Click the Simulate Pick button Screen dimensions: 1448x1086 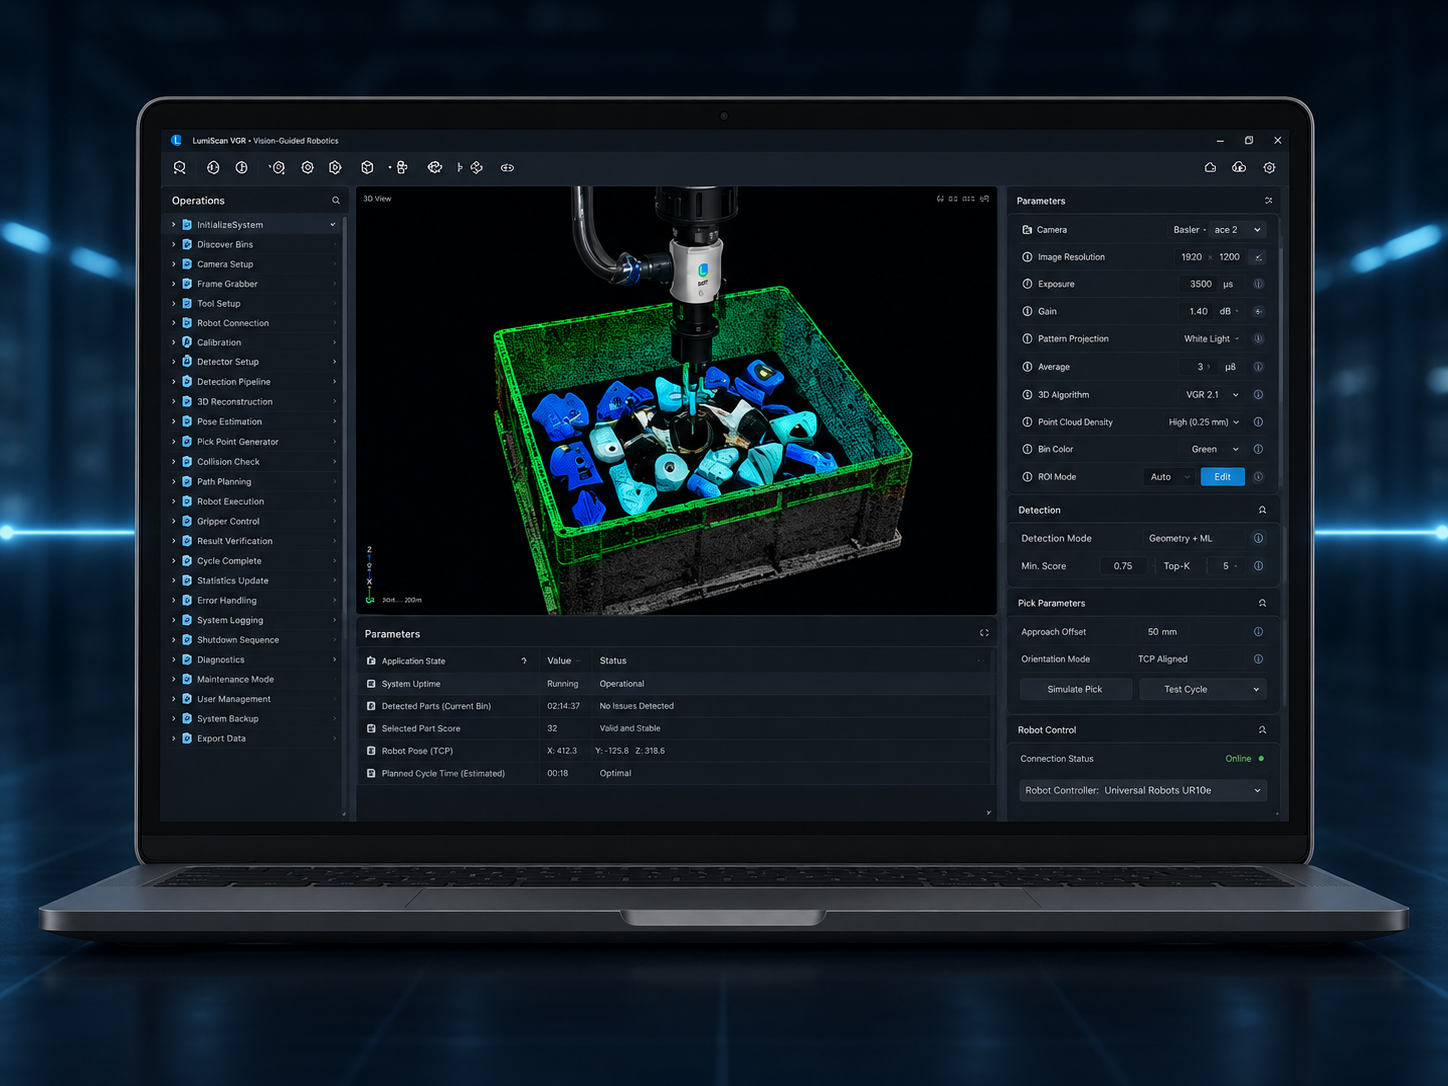click(1075, 689)
